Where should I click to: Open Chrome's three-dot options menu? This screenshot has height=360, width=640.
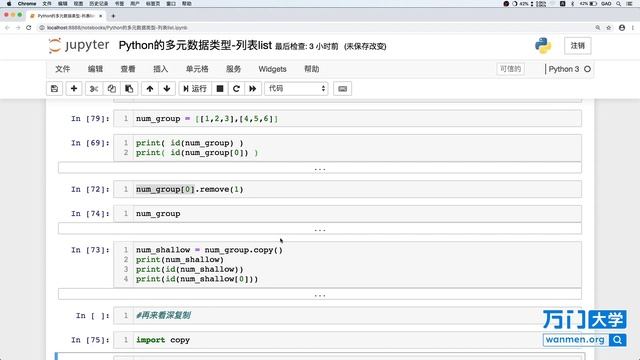tap(633, 28)
